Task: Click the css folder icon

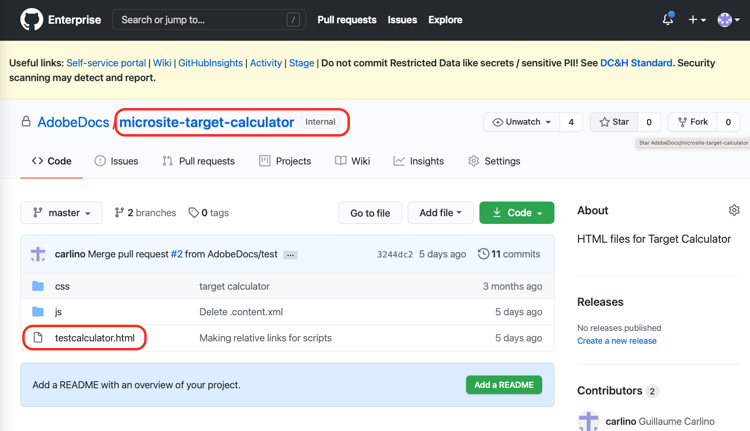Action: 38,286
